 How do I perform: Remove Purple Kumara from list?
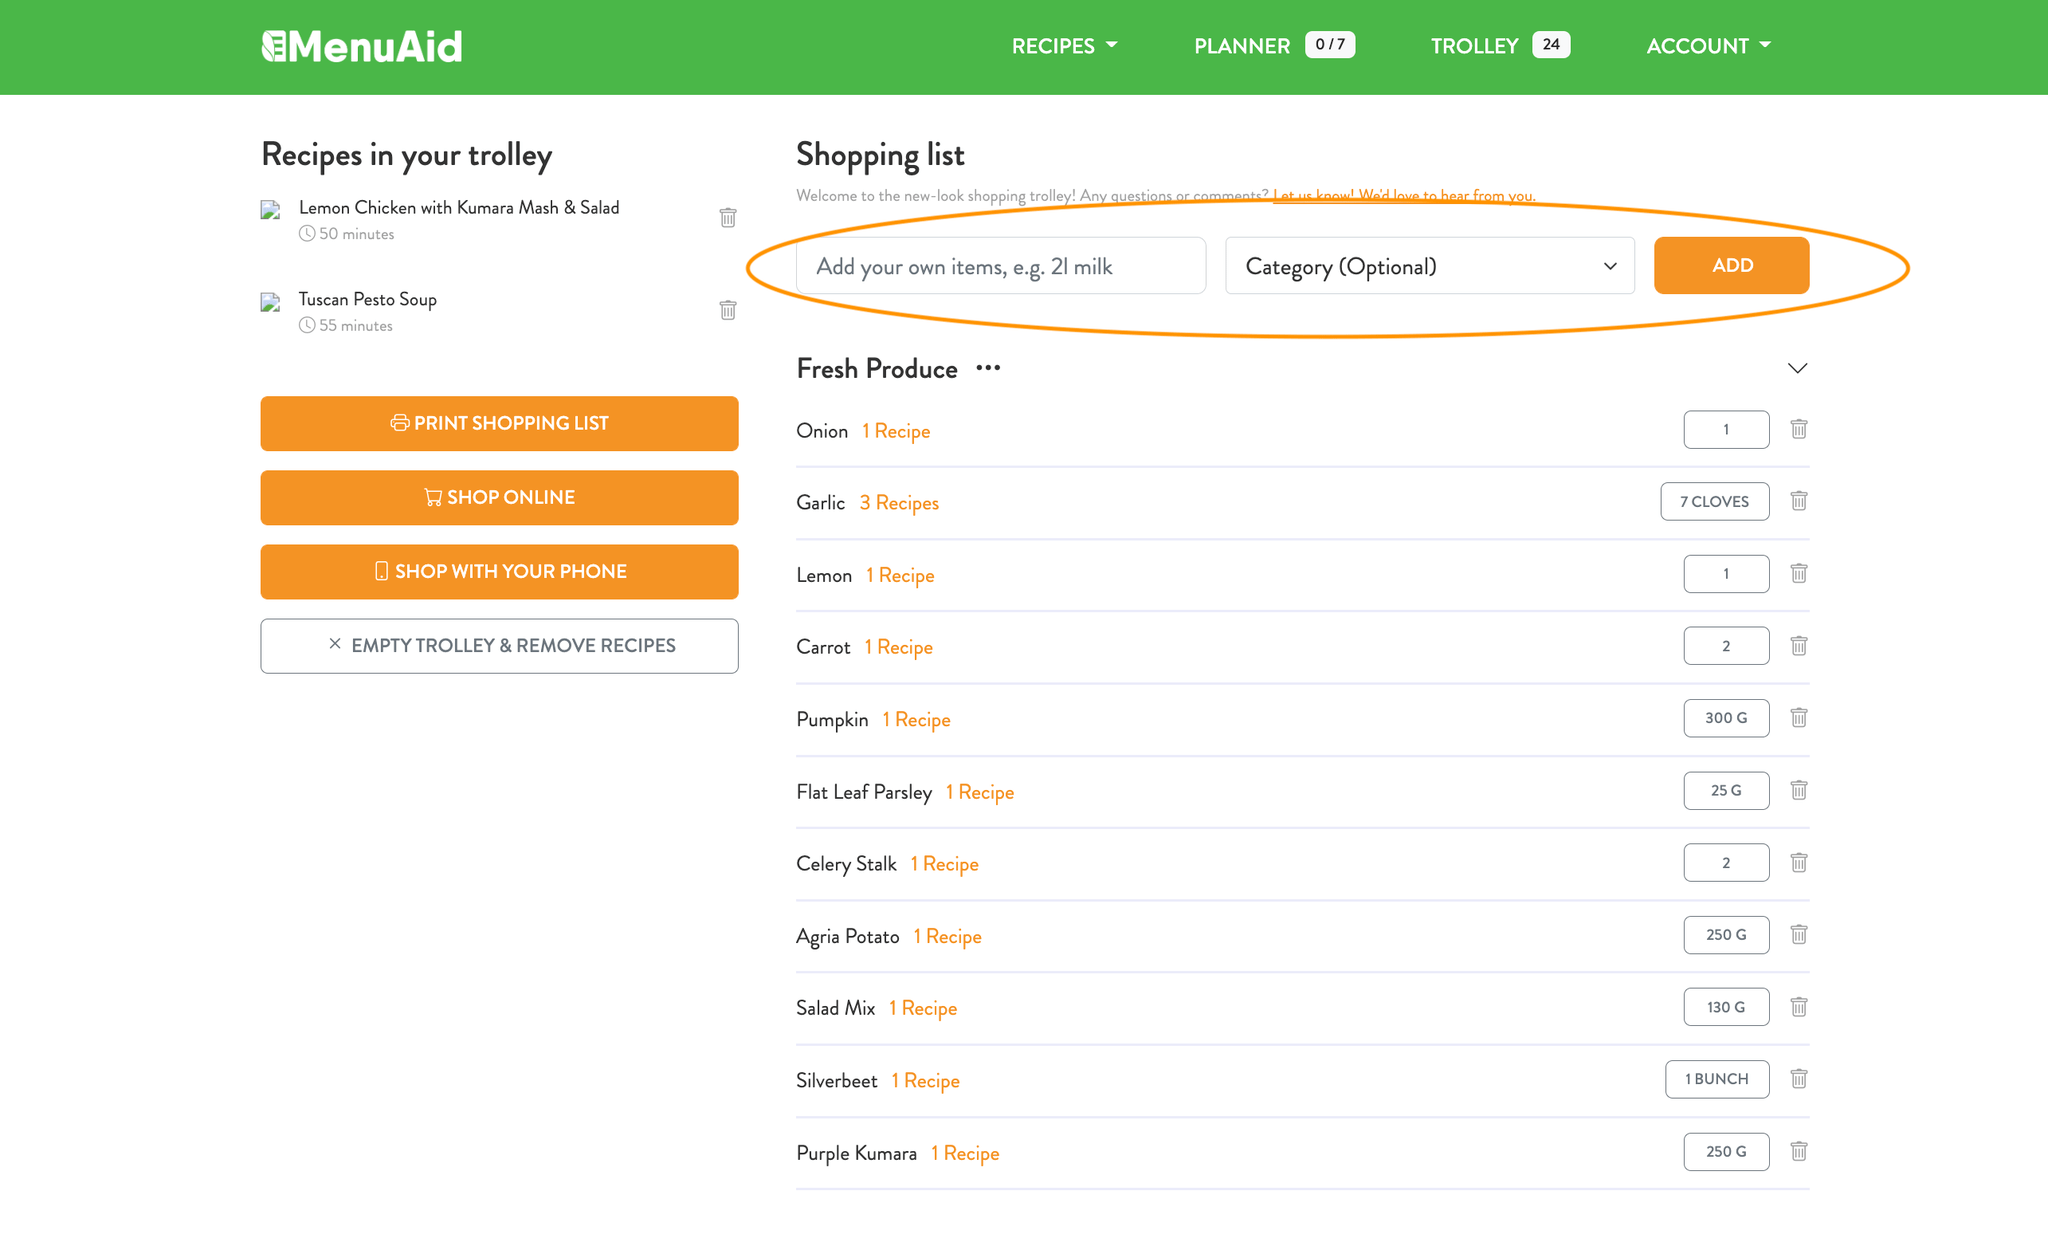tap(1798, 1151)
